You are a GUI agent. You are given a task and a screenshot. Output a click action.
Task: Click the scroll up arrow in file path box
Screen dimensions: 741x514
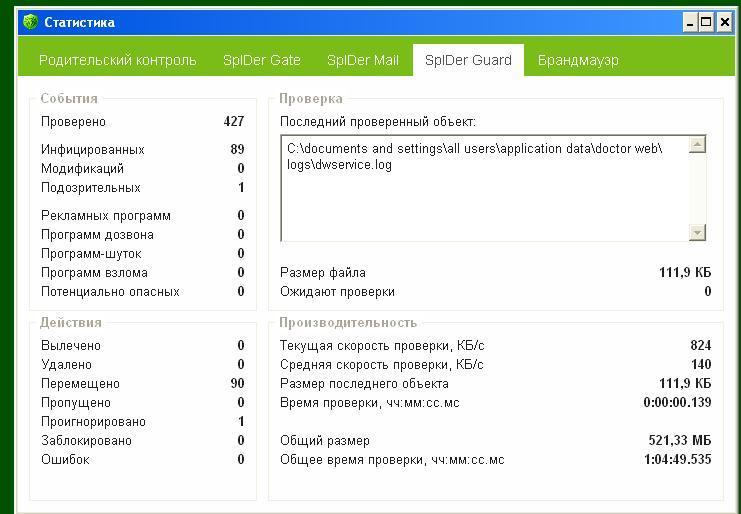click(x=698, y=145)
